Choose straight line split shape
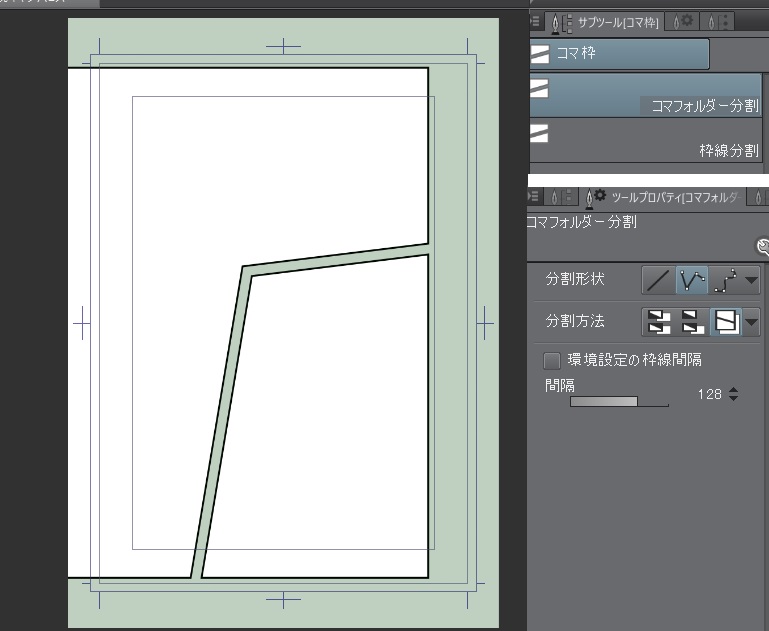Viewport: 769px width, 631px height. (659, 280)
